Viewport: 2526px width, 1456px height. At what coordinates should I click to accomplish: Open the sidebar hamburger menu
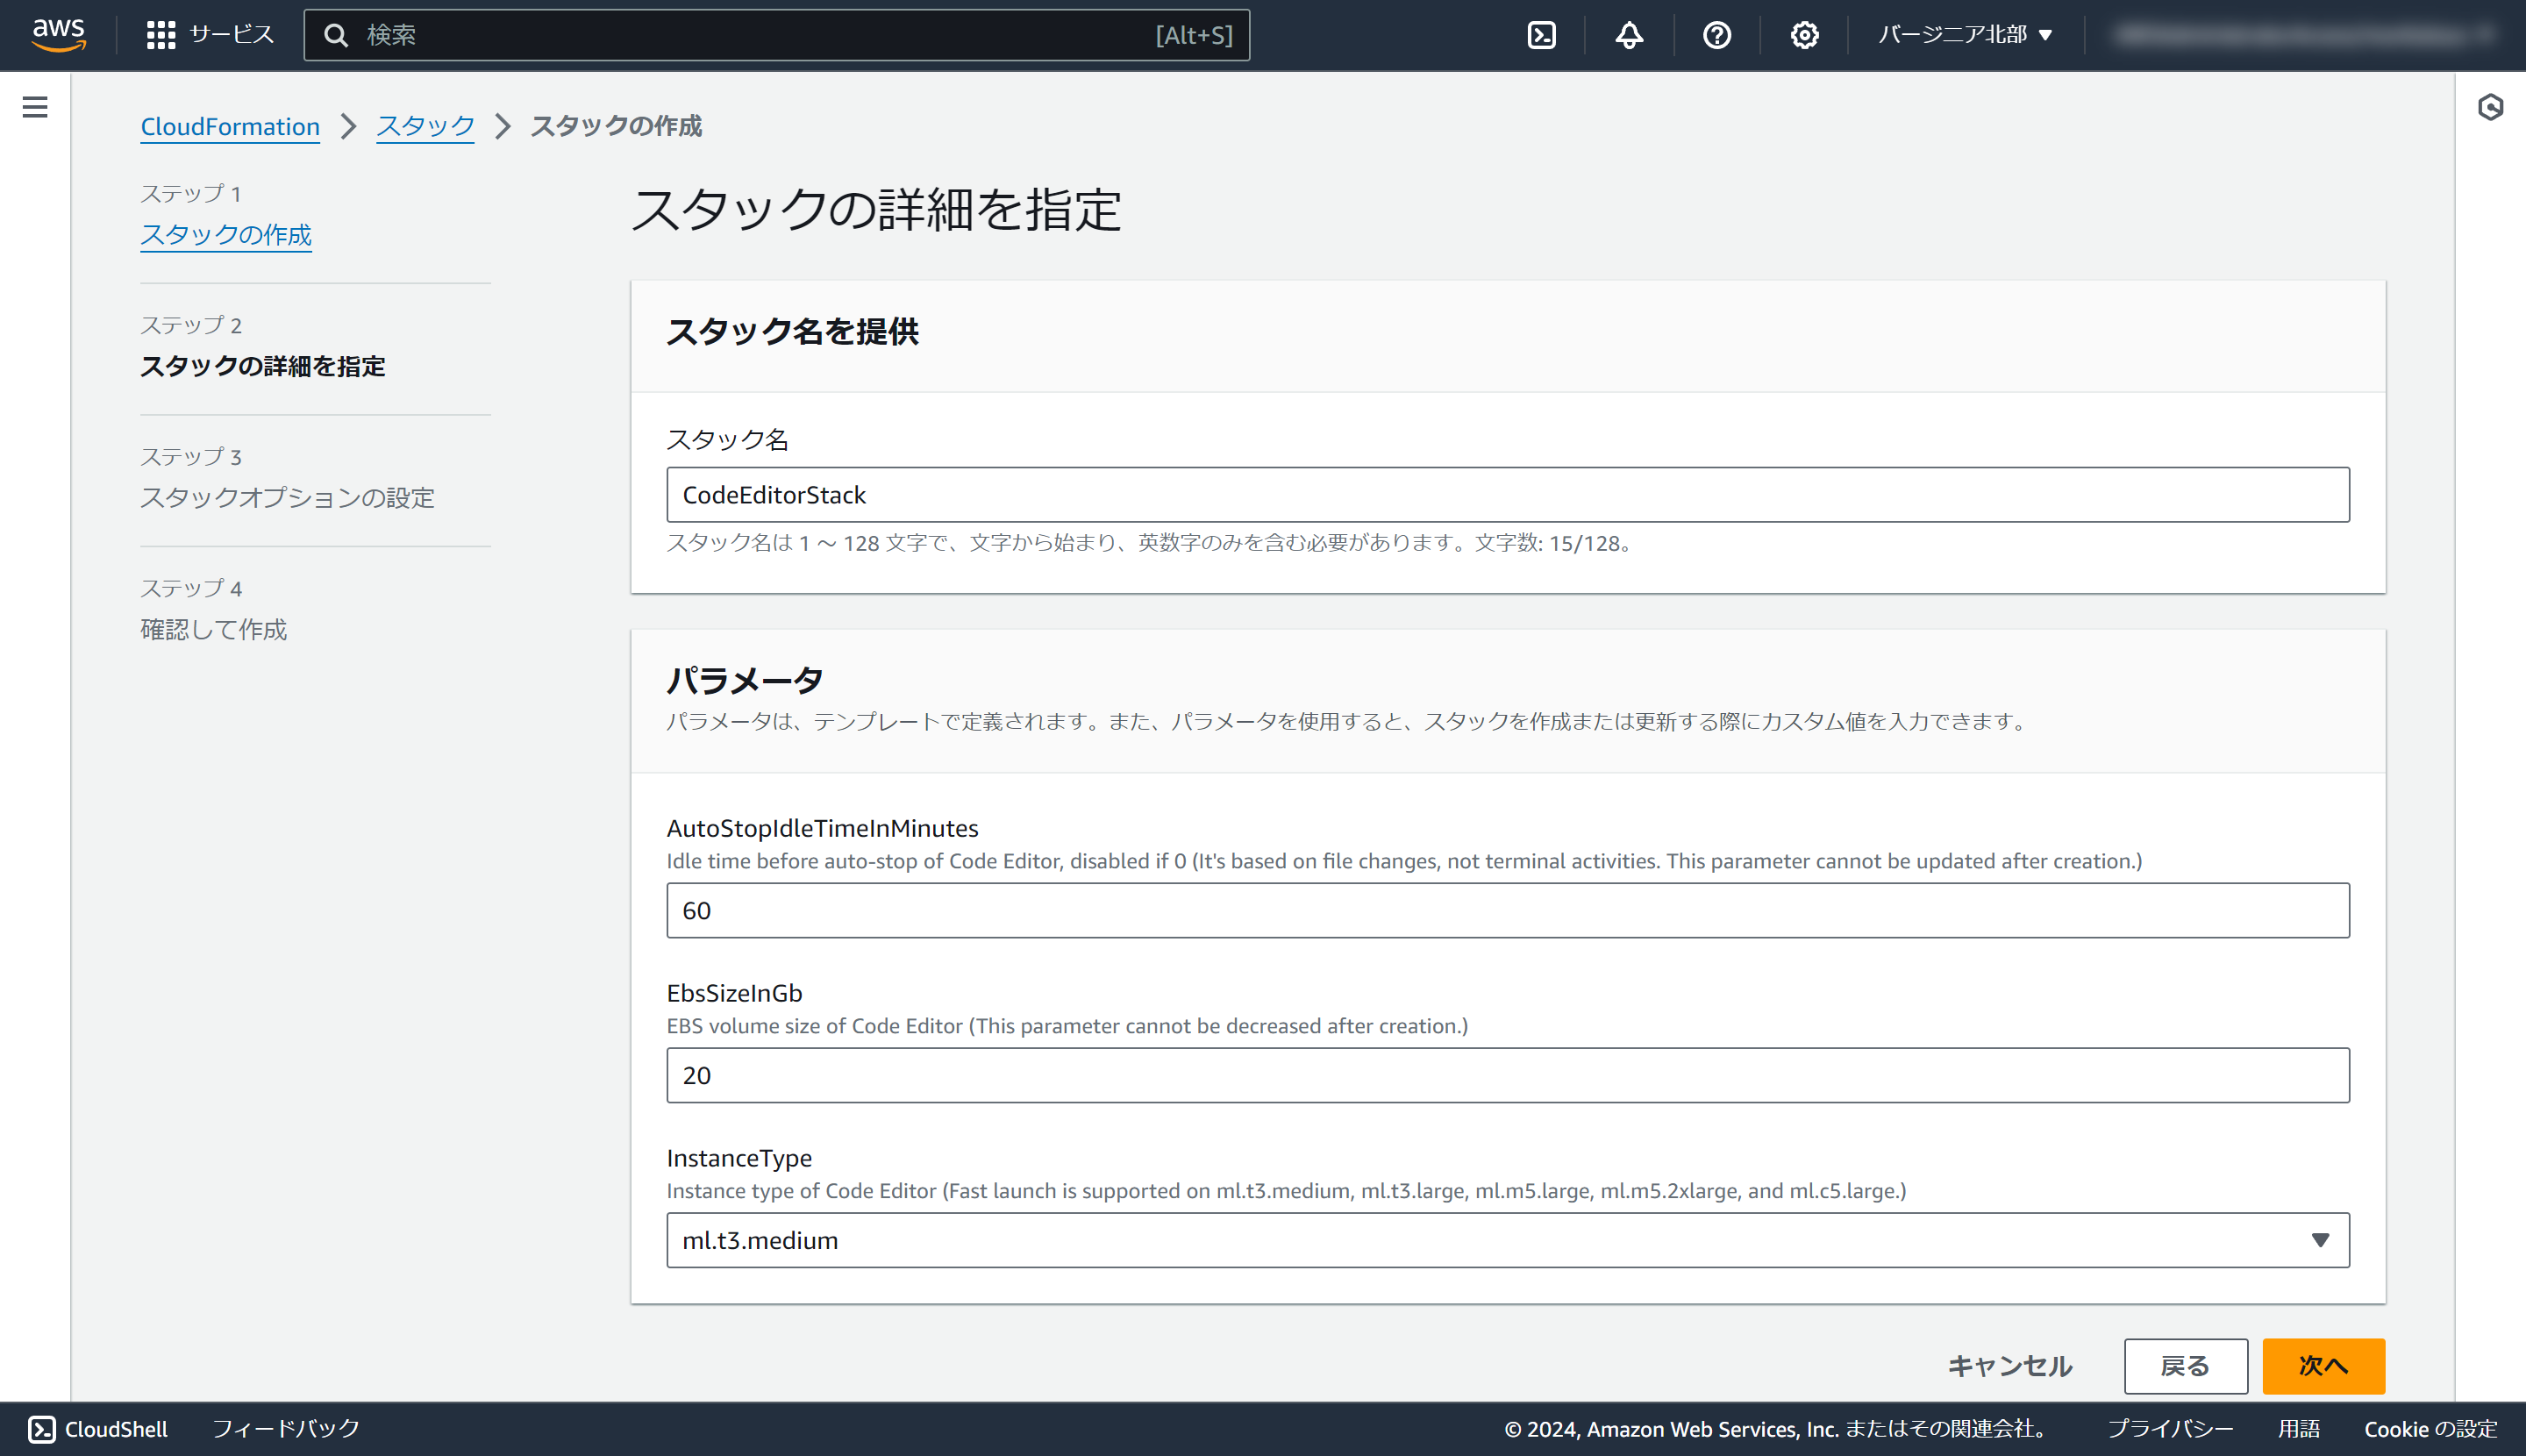(x=35, y=107)
